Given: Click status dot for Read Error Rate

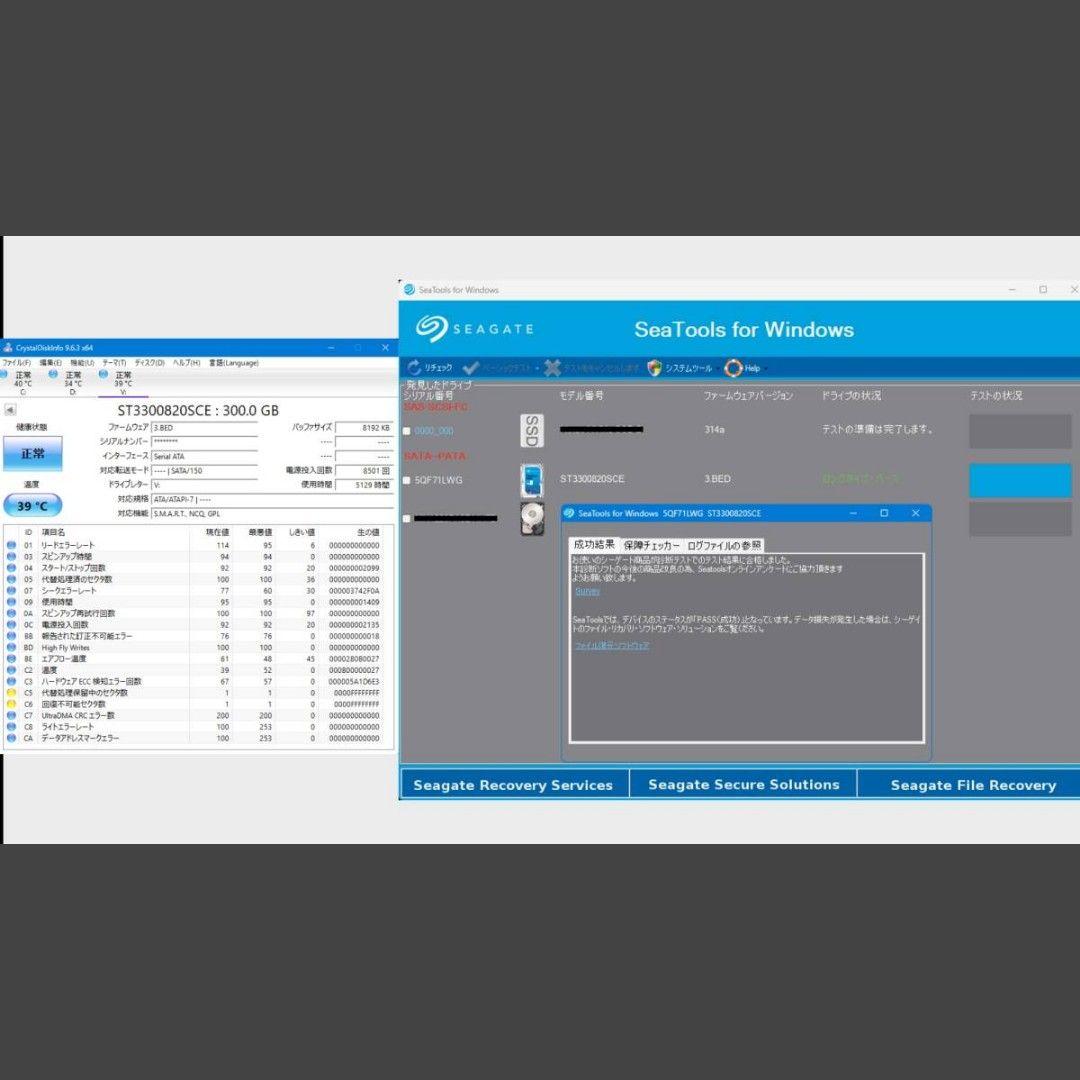Looking at the screenshot, I should point(11,545).
